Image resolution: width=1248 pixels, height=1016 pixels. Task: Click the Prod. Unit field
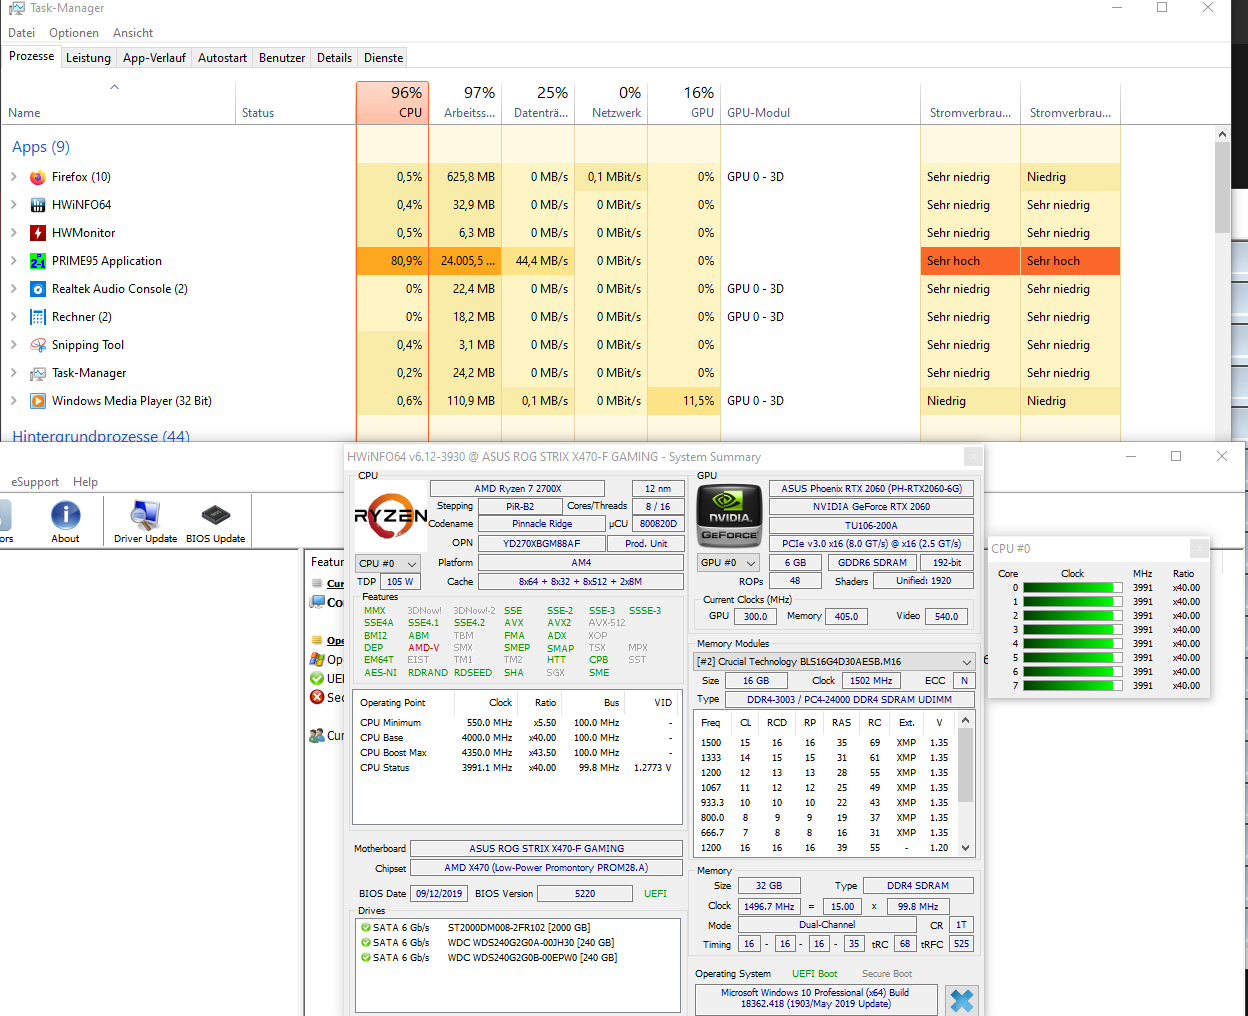click(646, 543)
